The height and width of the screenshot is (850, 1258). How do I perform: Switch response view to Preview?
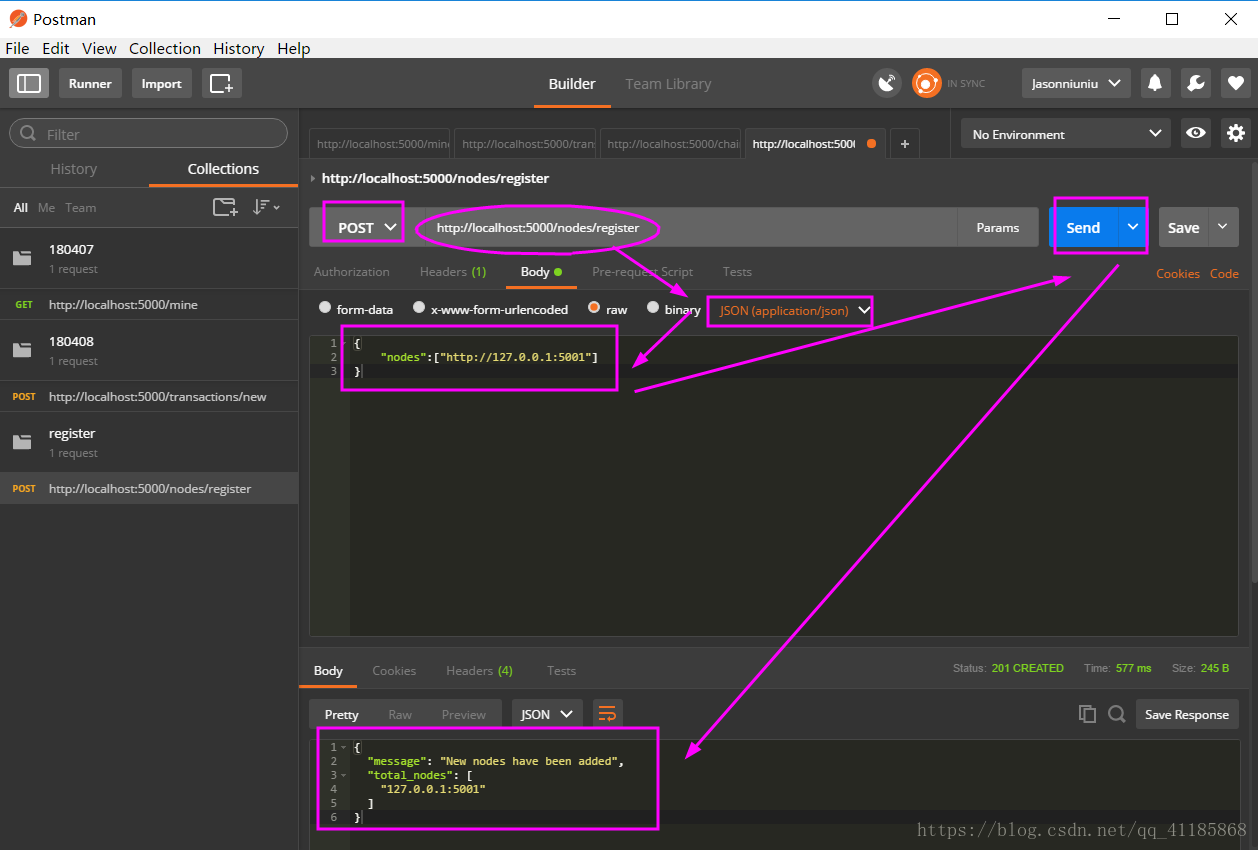point(464,714)
